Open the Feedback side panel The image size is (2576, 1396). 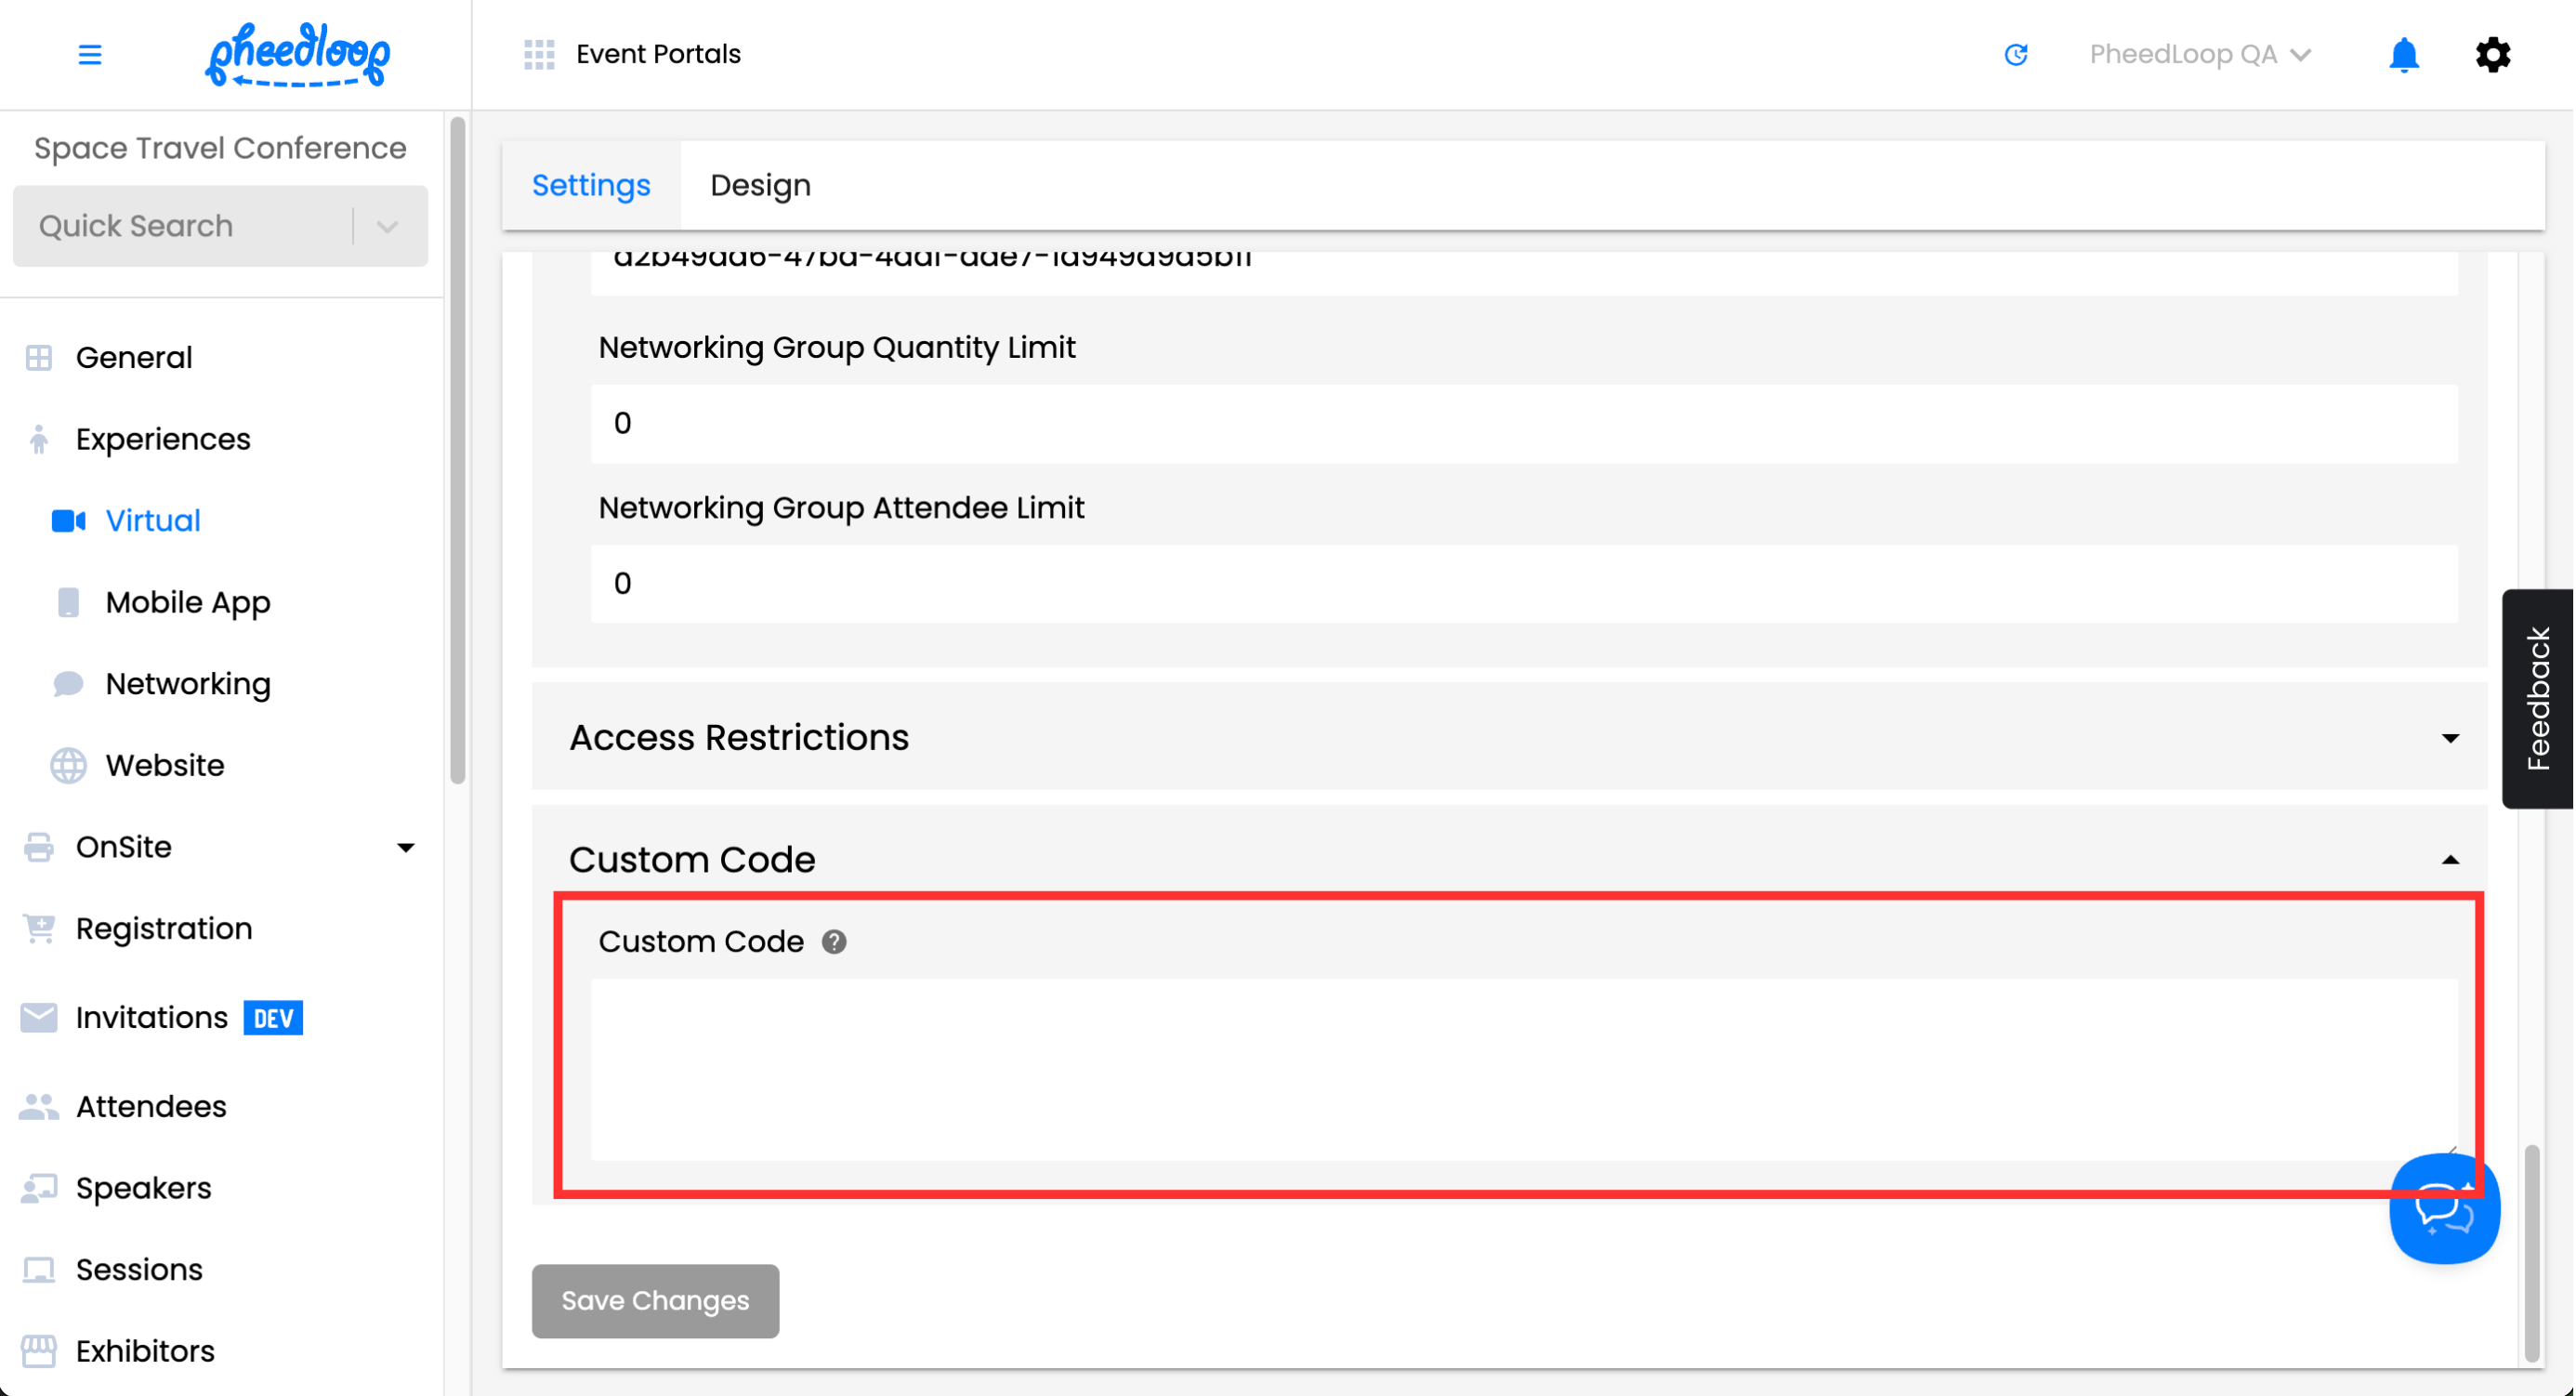(x=2537, y=698)
